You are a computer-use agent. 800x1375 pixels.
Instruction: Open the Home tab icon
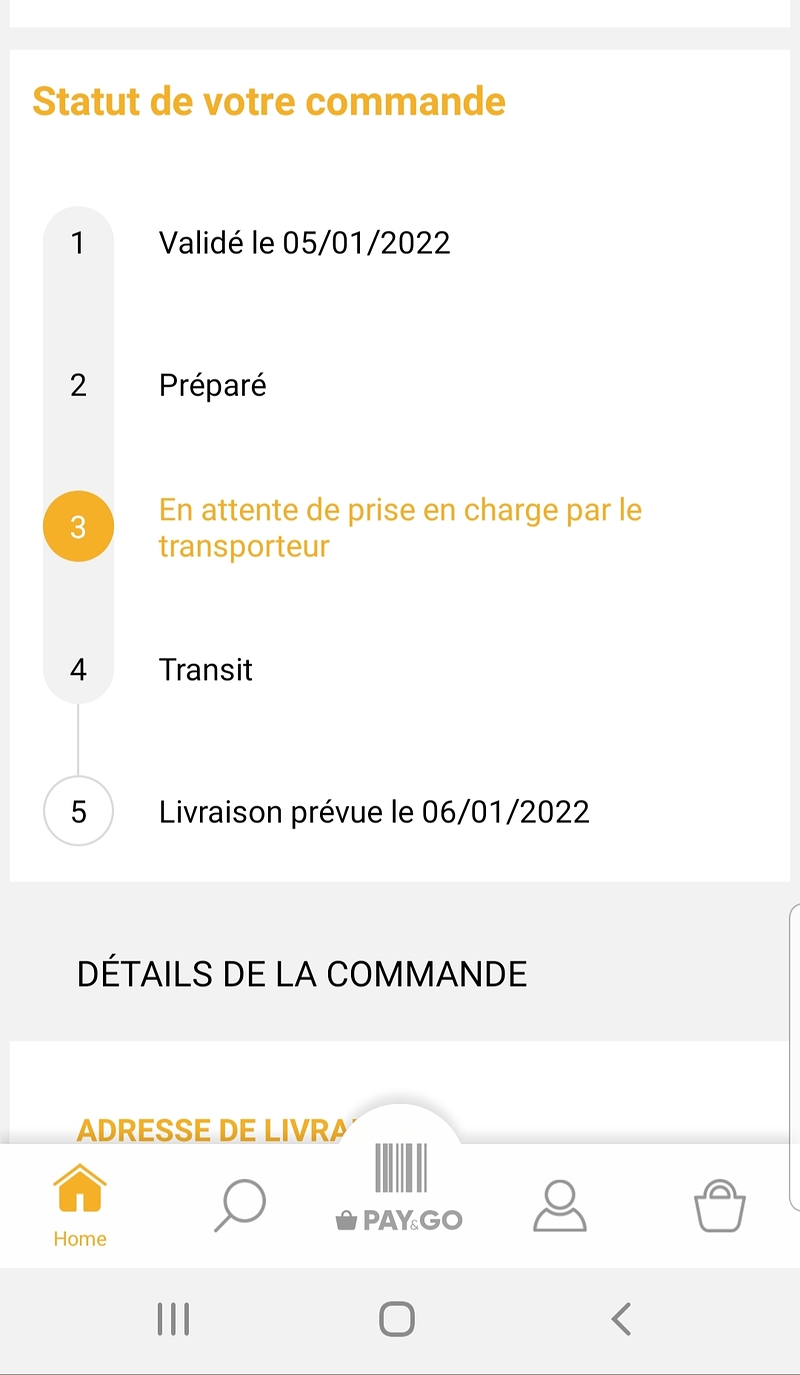pos(80,1189)
